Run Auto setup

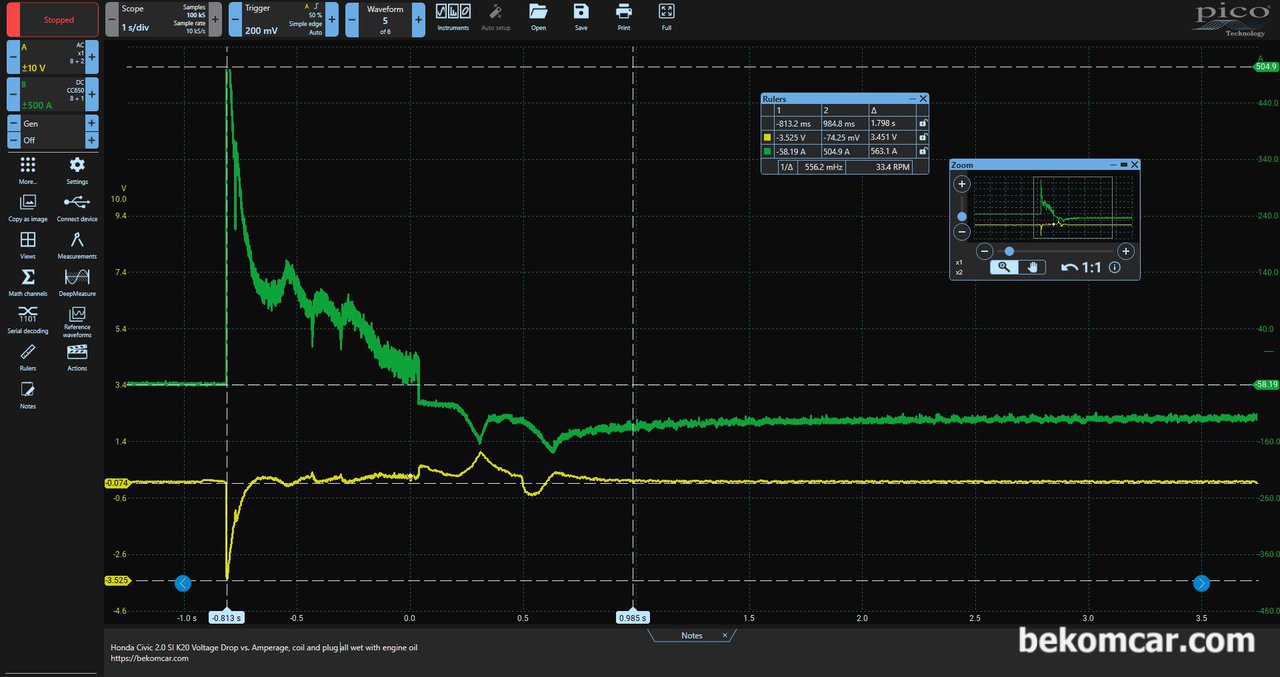(x=495, y=17)
